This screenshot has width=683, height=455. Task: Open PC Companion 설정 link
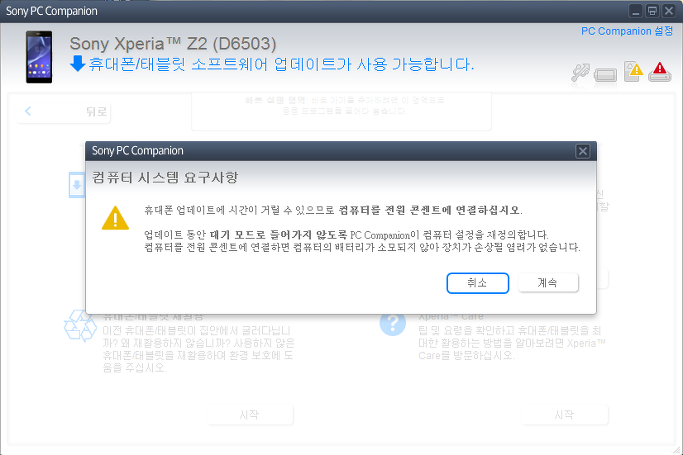[x=627, y=31]
